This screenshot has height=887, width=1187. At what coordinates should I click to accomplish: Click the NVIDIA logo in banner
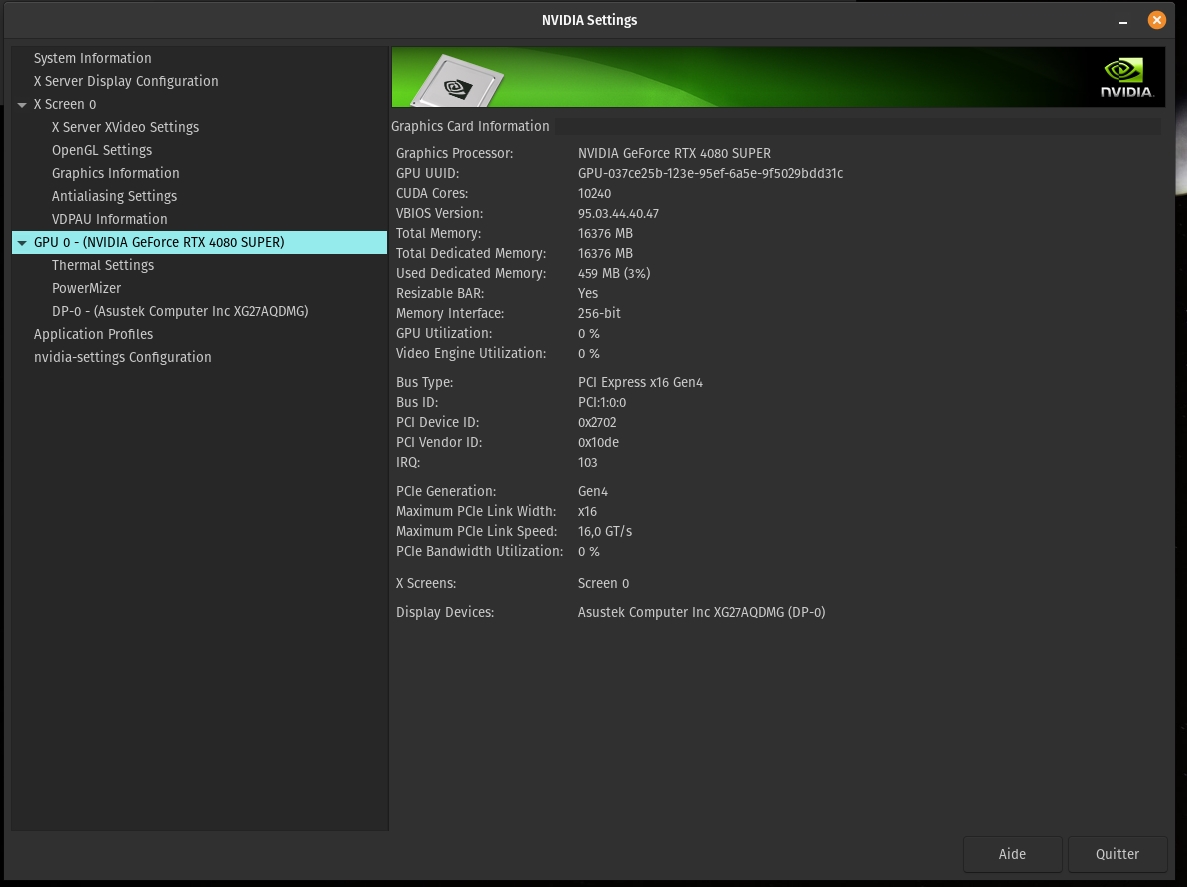(1126, 78)
